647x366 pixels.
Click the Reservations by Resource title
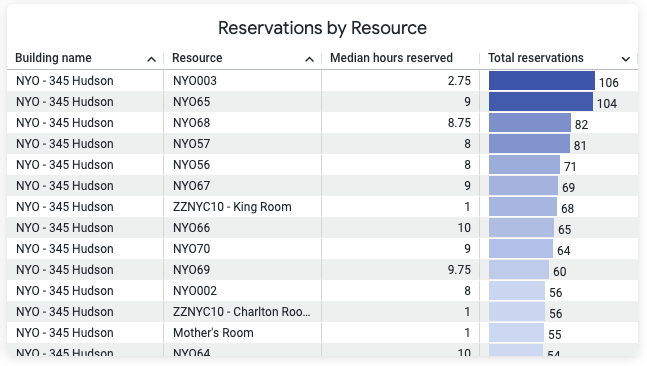(322, 28)
